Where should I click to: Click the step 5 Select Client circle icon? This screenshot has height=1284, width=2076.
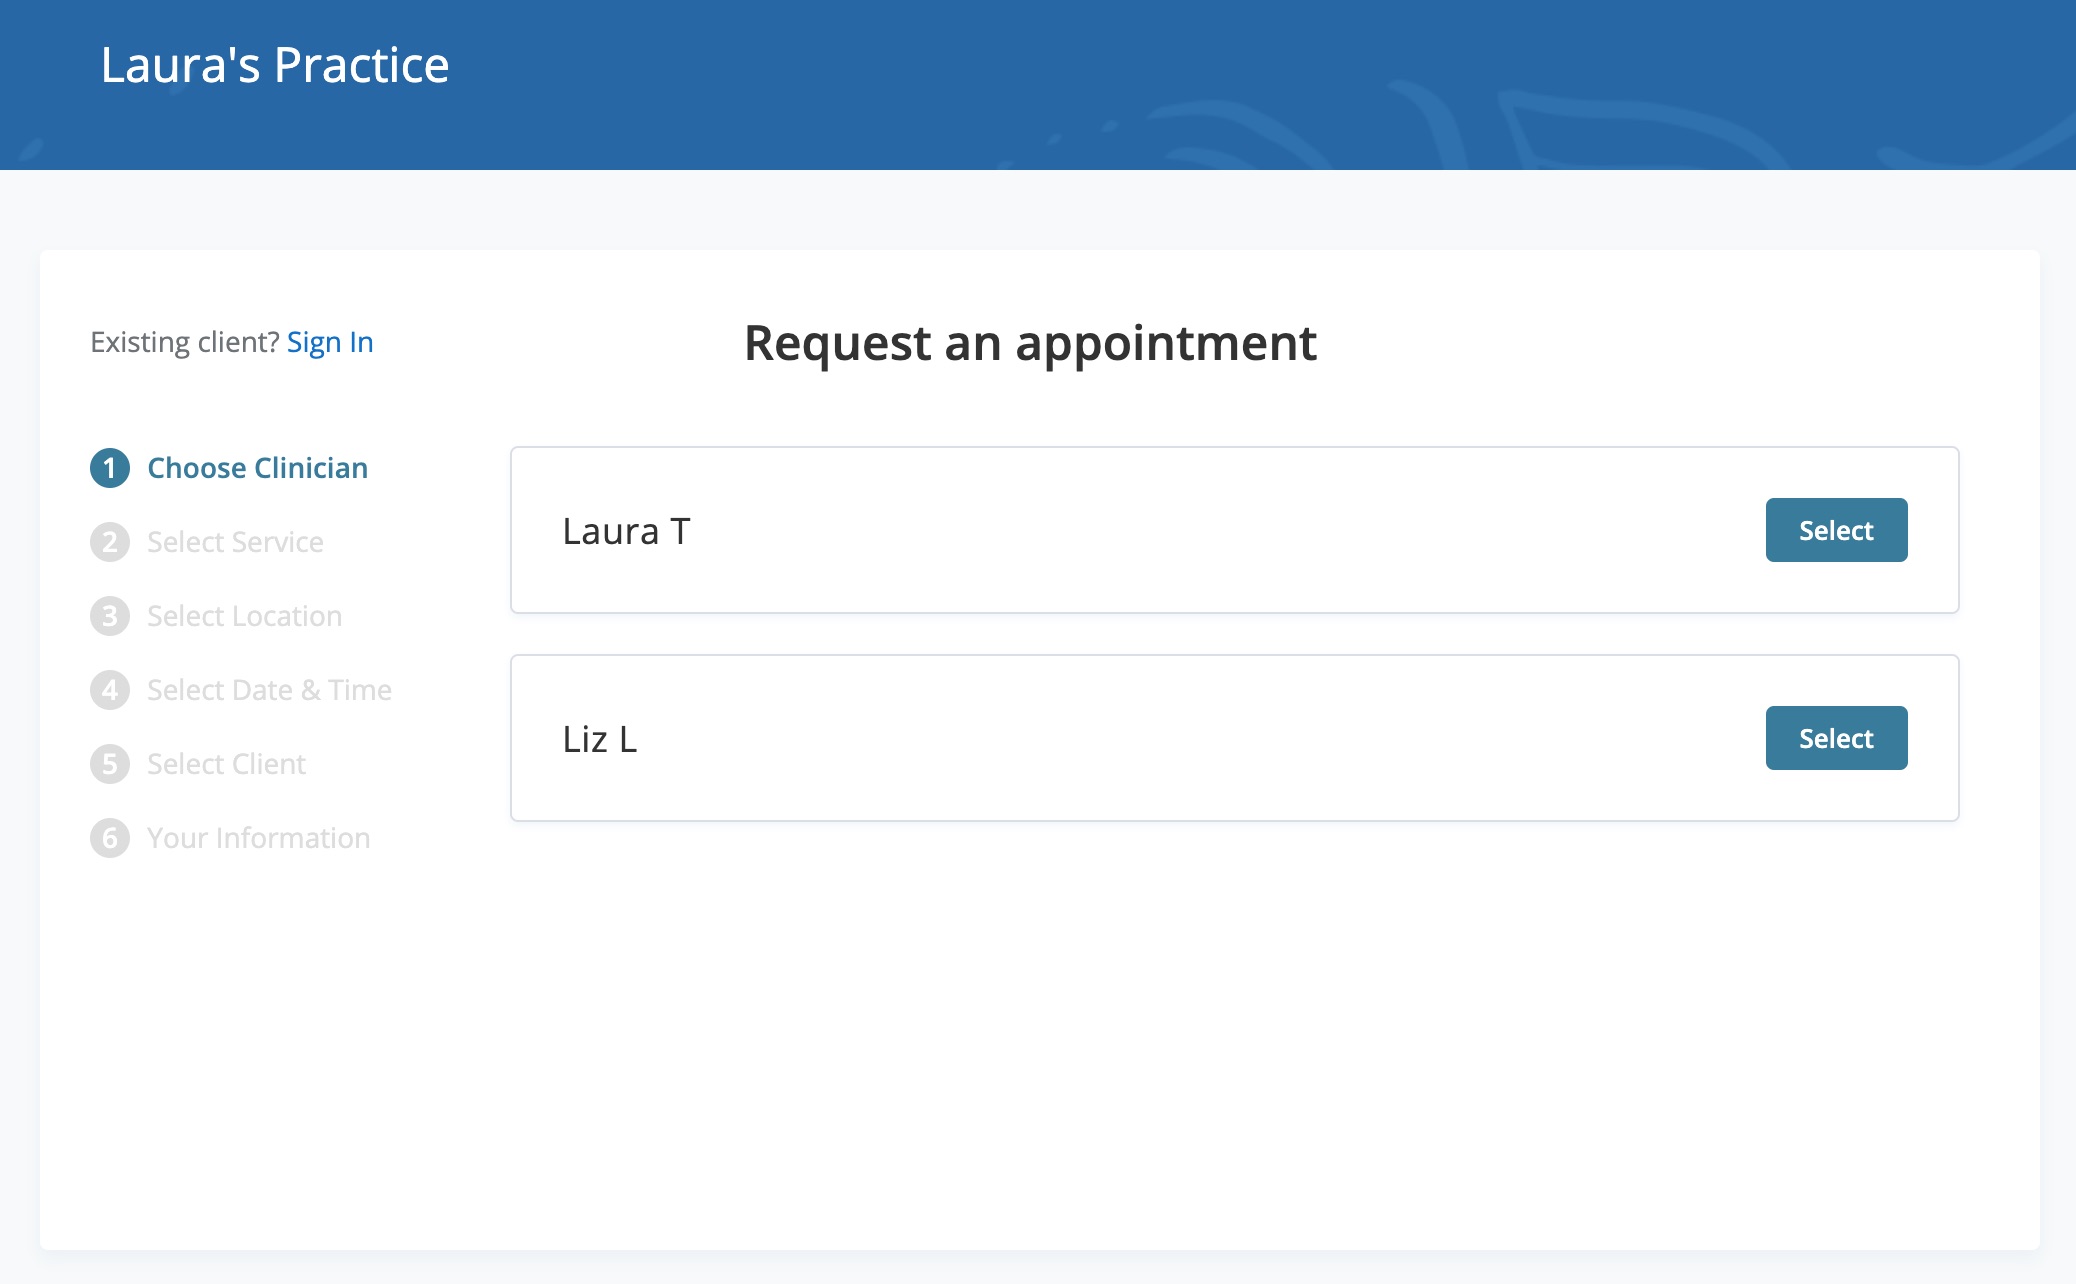[x=110, y=763]
